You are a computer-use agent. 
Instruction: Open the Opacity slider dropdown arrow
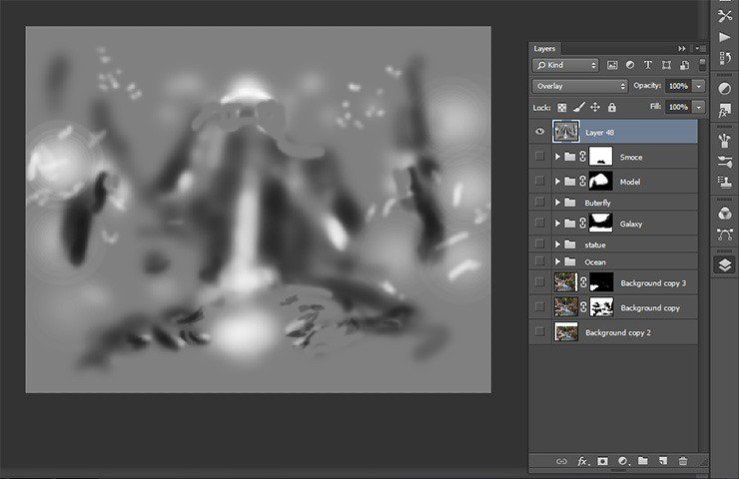click(698, 86)
